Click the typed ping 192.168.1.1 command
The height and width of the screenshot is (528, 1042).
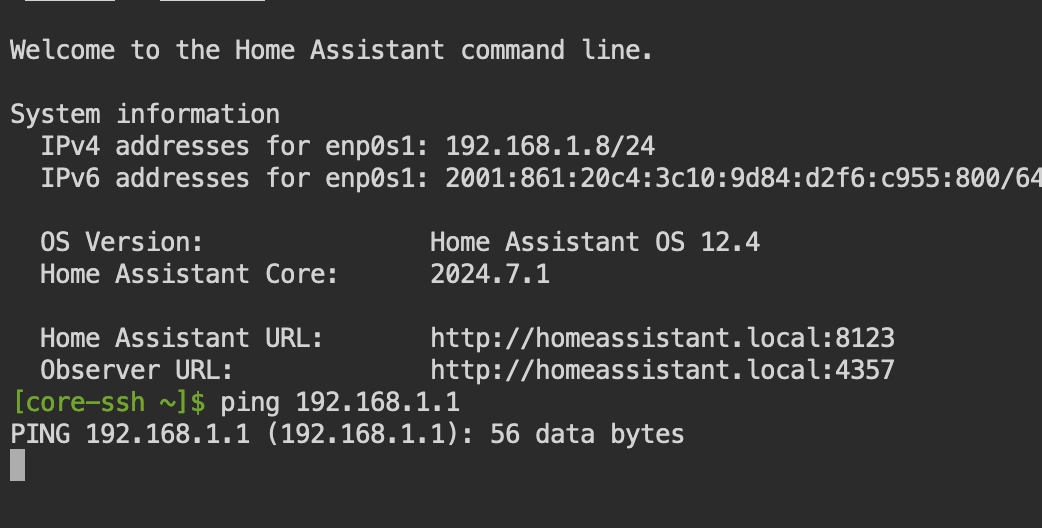click(340, 402)
